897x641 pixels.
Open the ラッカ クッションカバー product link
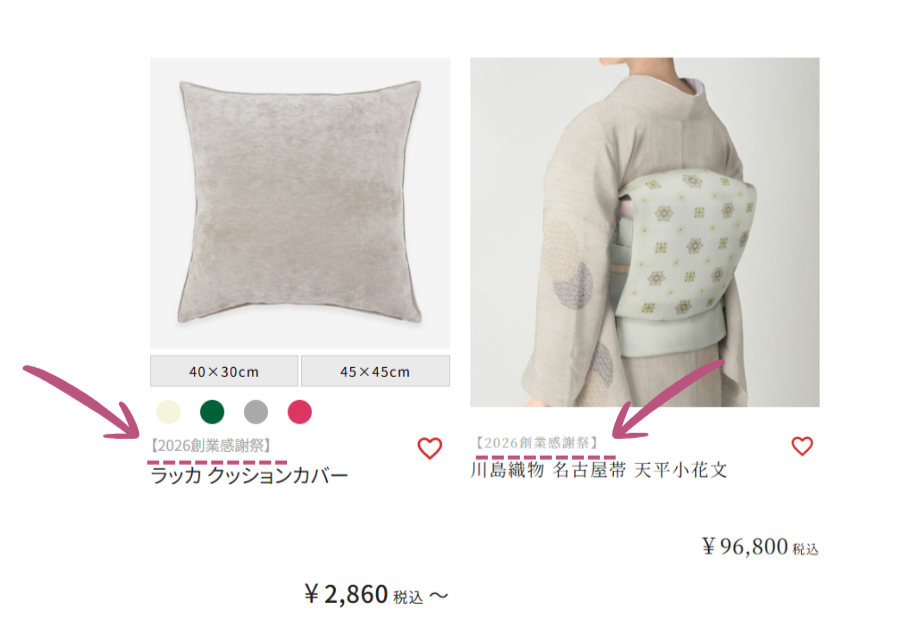point(249,475)
